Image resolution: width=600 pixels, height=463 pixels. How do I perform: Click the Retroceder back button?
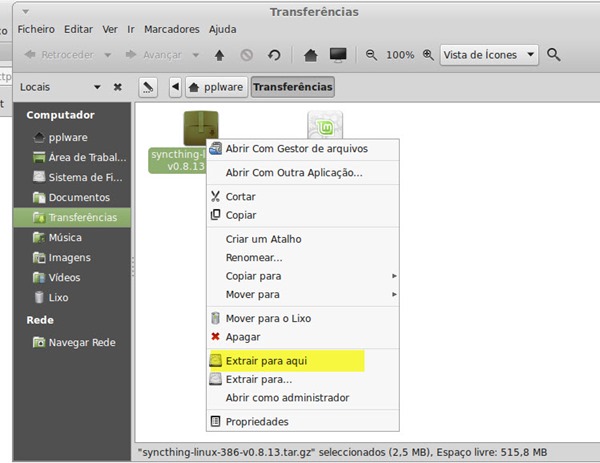point(59,55)
